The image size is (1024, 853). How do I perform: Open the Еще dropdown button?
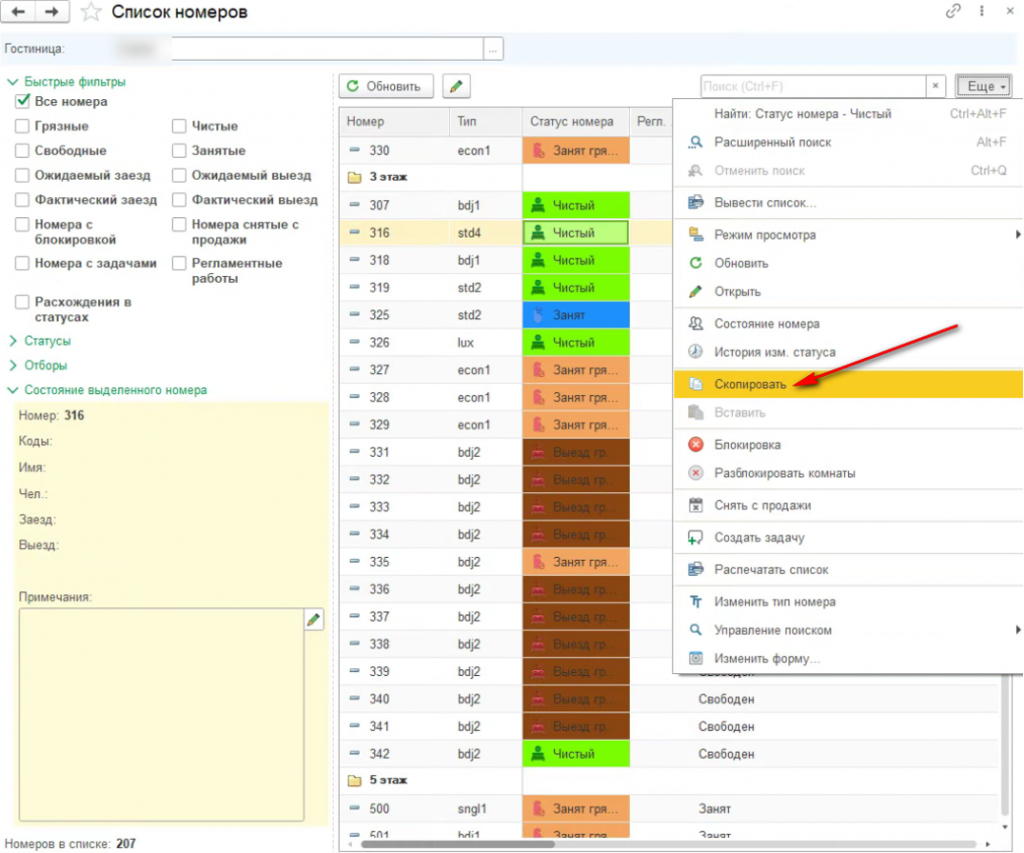click(x=984, y=86)
